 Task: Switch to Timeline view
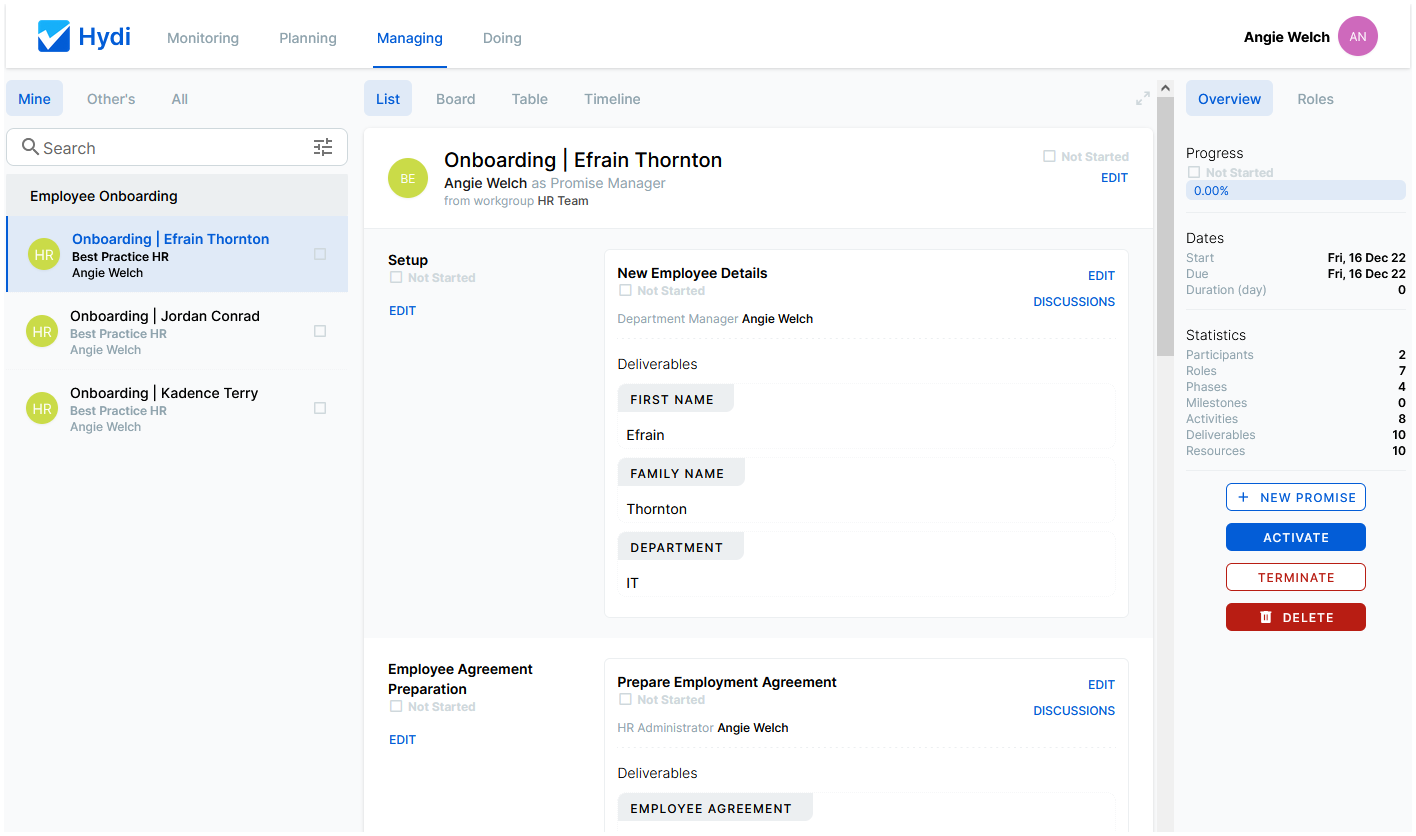[x=612, y=99]
